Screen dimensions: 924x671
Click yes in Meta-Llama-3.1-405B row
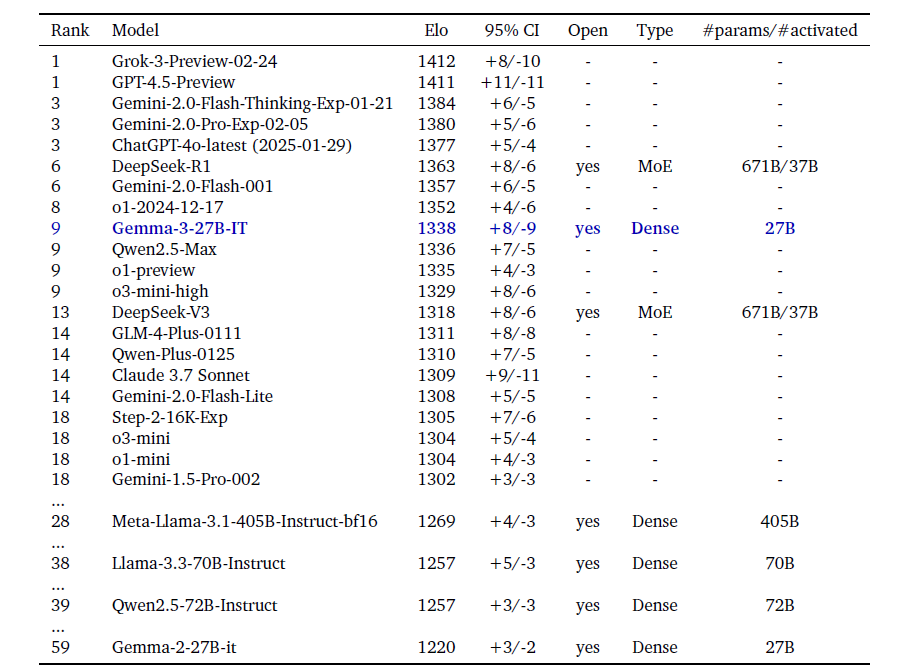coord(588,523)
